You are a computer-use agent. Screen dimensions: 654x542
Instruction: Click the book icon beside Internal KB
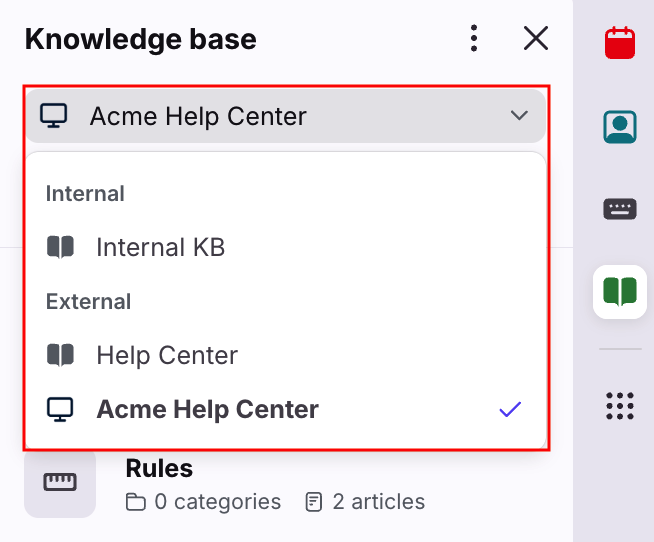coord(61,247)
